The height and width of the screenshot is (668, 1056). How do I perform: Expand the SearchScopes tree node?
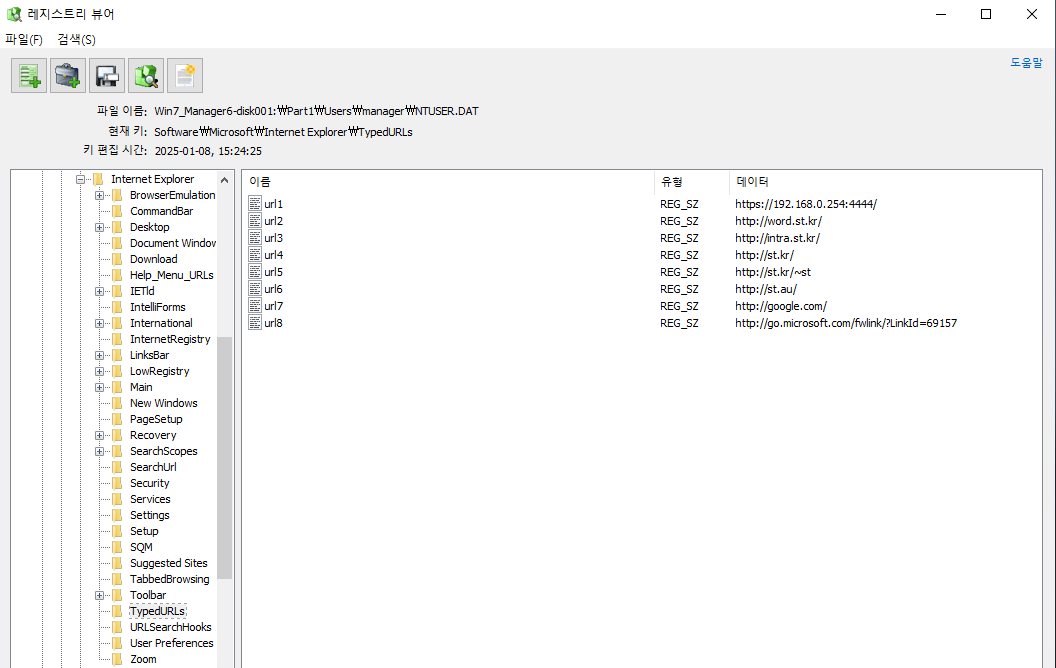click(x=99, y=451)
